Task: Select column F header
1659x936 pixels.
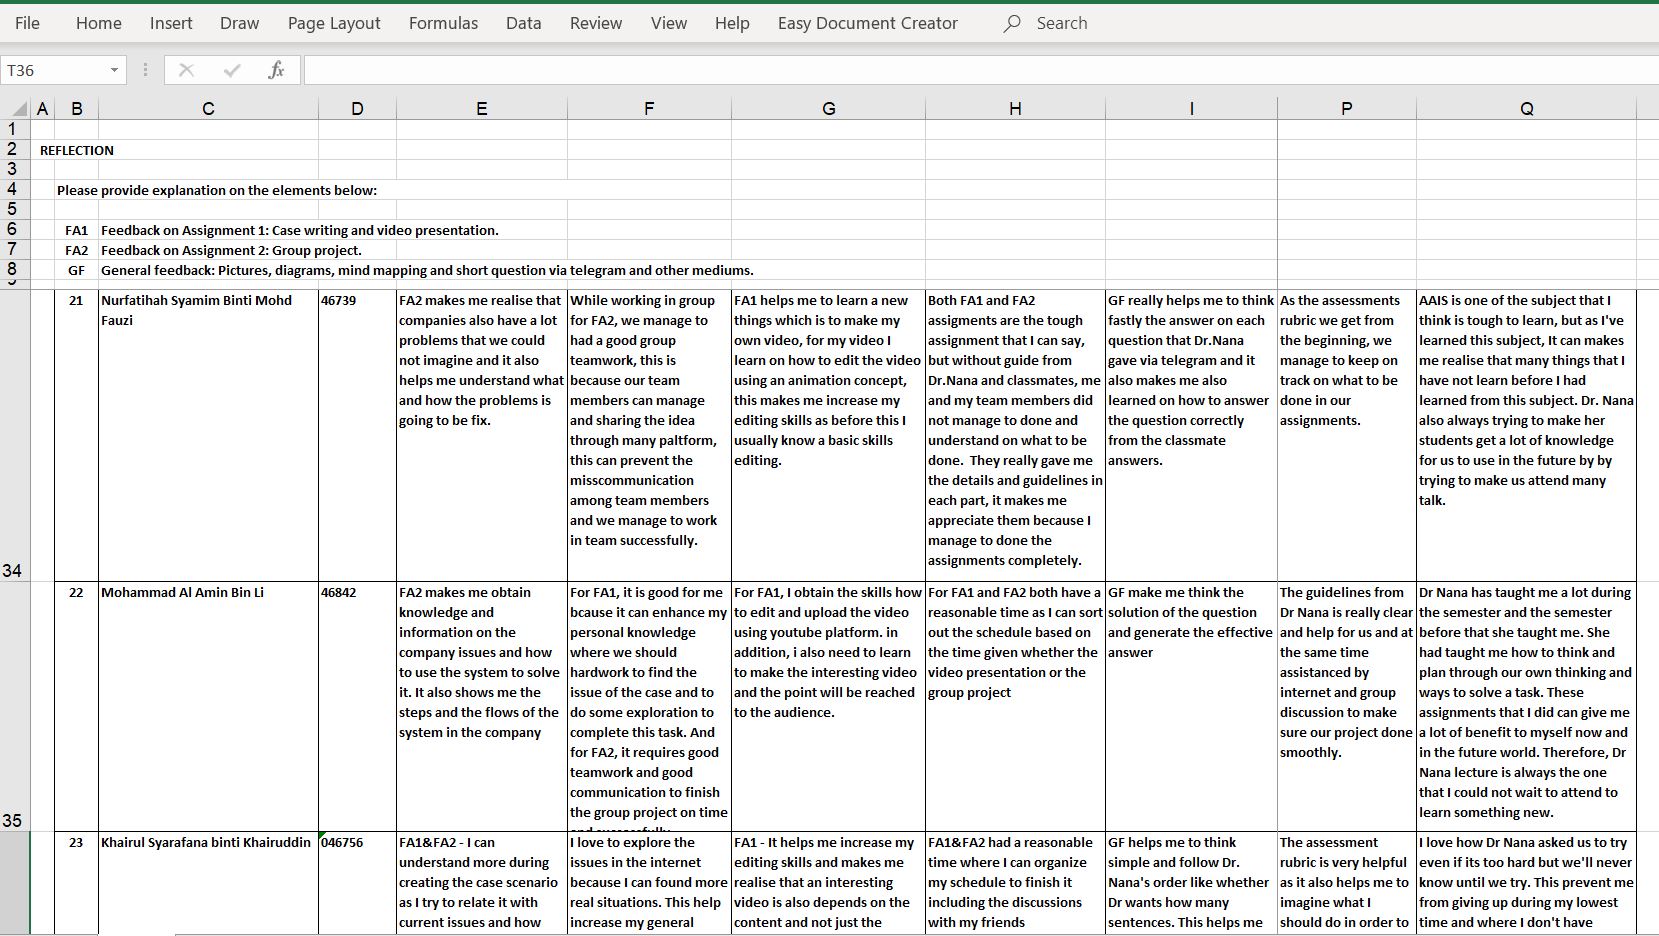Action: point(649,109)
